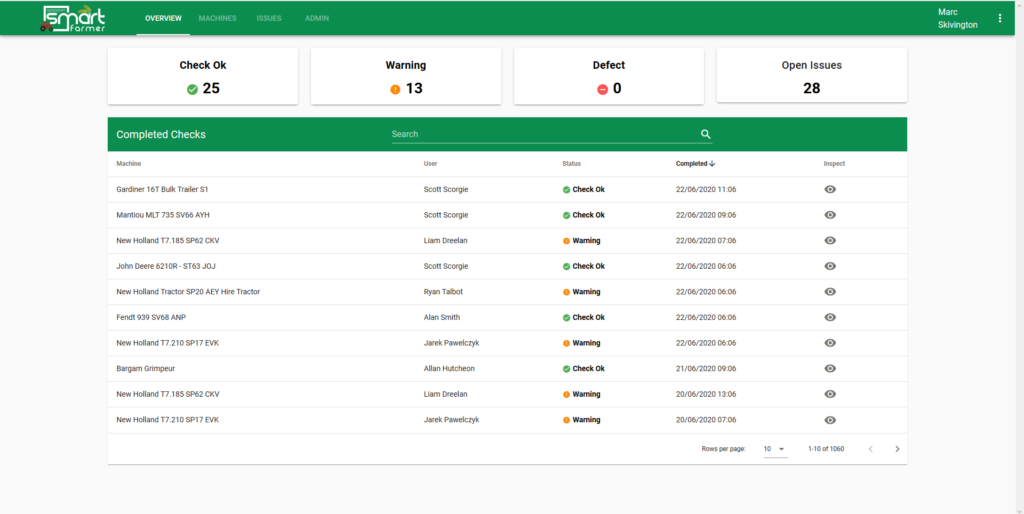Click Warning status icon for Ryan Talbot's check

[566, 292]
